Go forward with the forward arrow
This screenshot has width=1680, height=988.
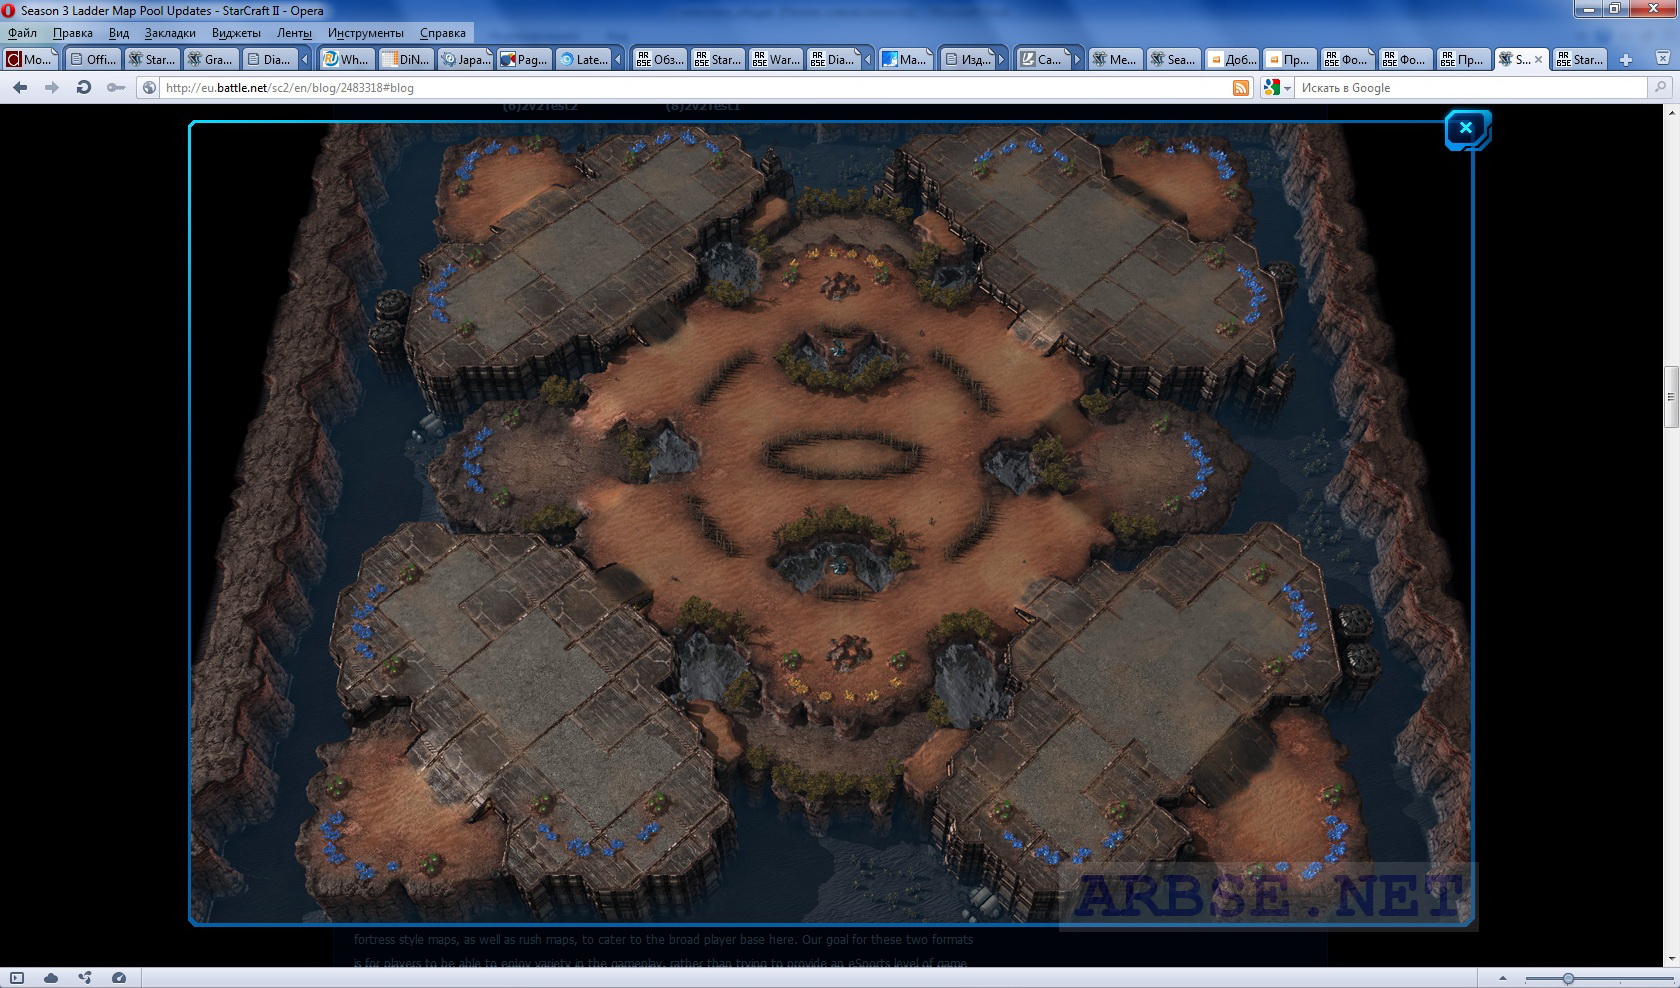pos(51,88)
